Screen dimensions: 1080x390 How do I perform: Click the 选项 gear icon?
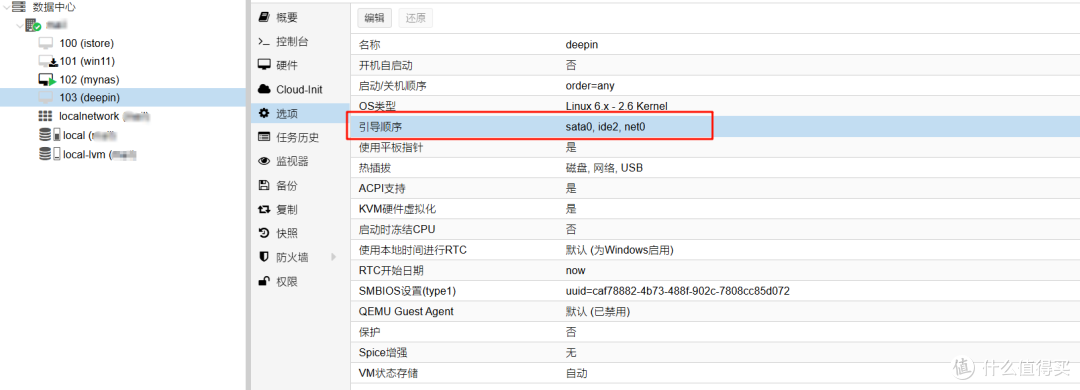click(263, 113)
